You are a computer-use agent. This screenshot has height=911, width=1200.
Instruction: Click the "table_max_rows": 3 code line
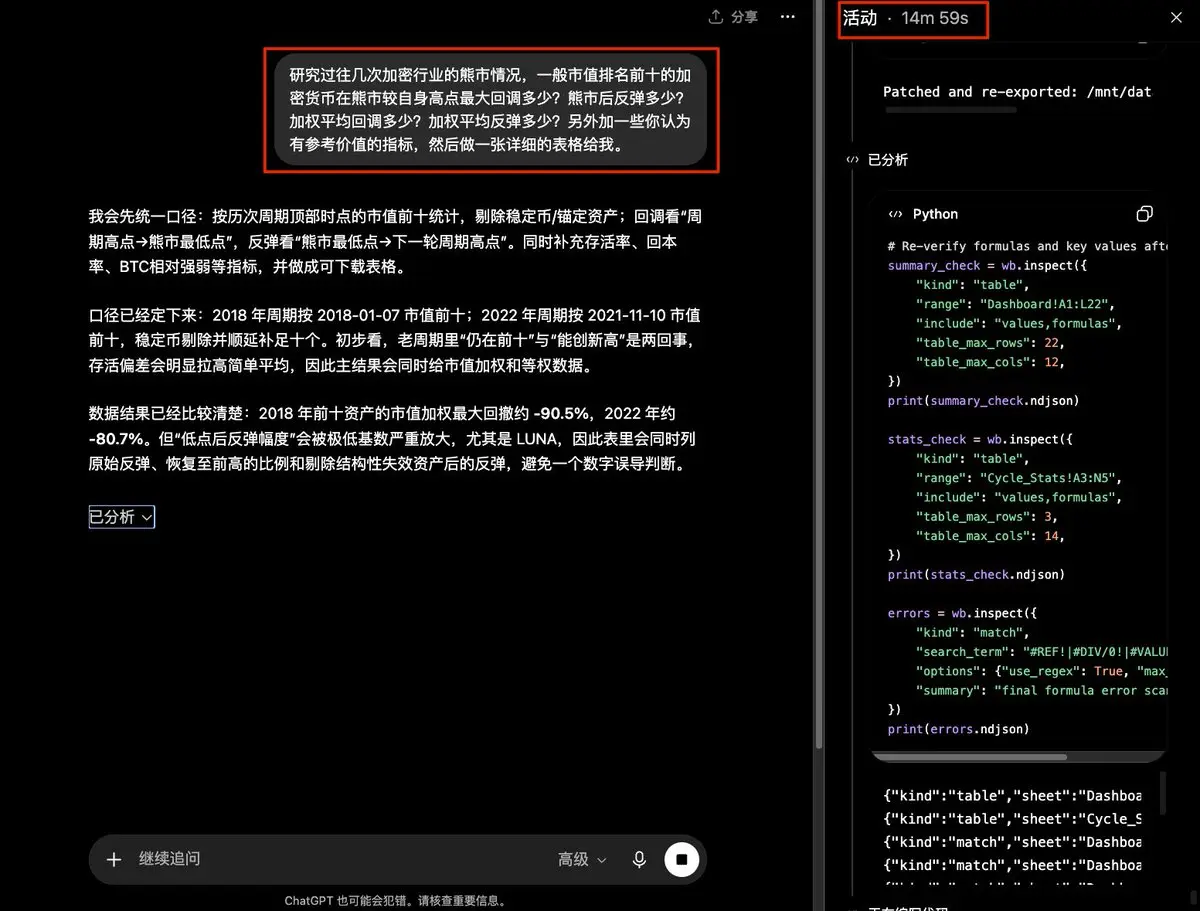click(x=986, y=516)
